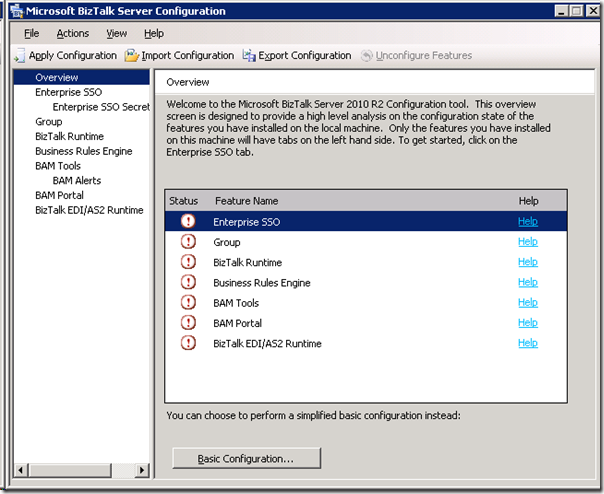Open the File menu

pyautogui.click(x=32, y=33)
